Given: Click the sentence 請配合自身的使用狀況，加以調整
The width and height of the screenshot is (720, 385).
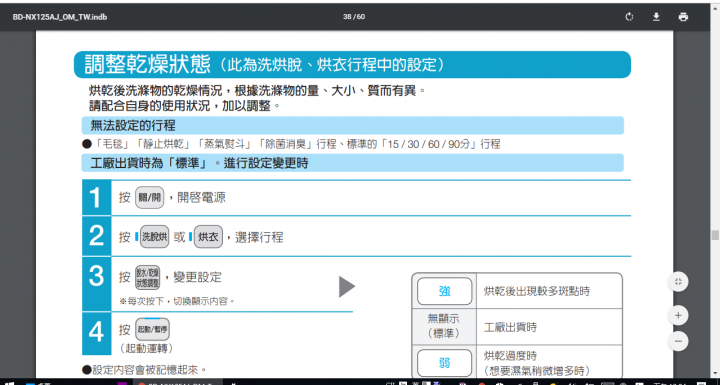Looking at the screenshot, I should point(184,106).
